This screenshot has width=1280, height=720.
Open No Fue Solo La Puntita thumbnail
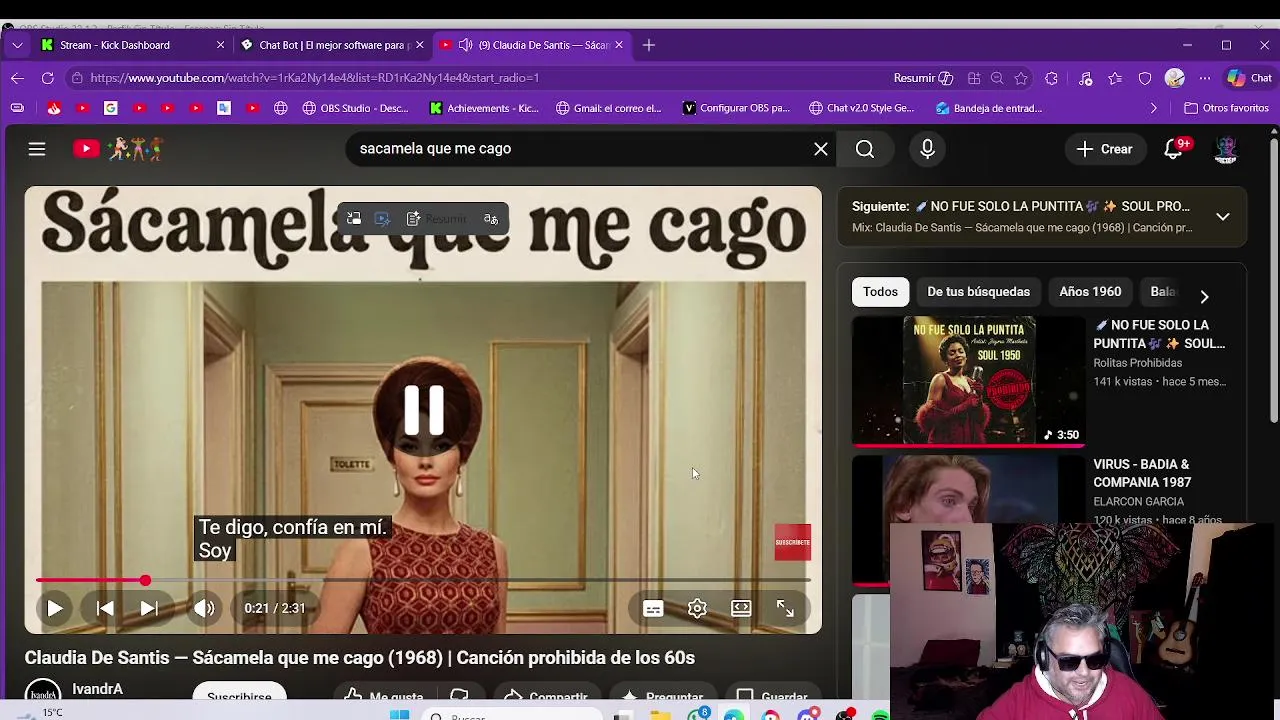[x=968, y=381]
